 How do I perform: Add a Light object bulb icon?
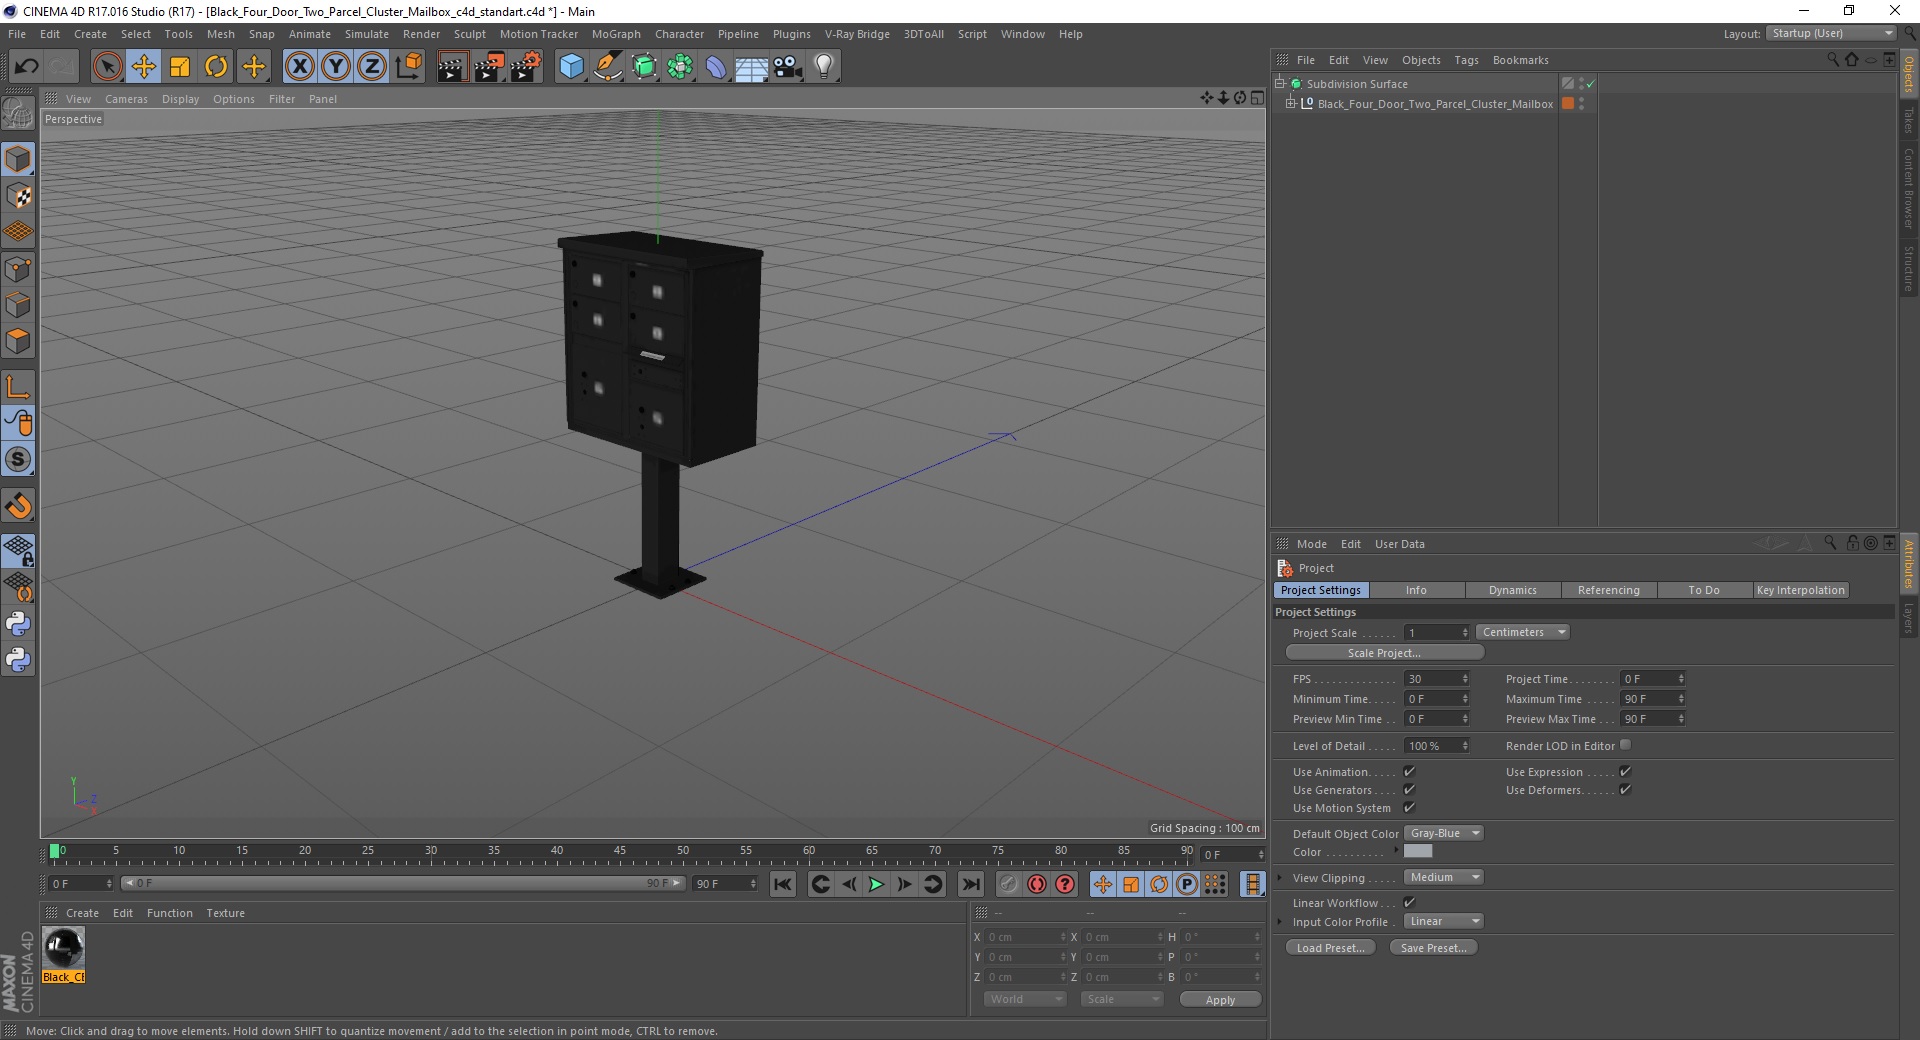coord(824,67)
